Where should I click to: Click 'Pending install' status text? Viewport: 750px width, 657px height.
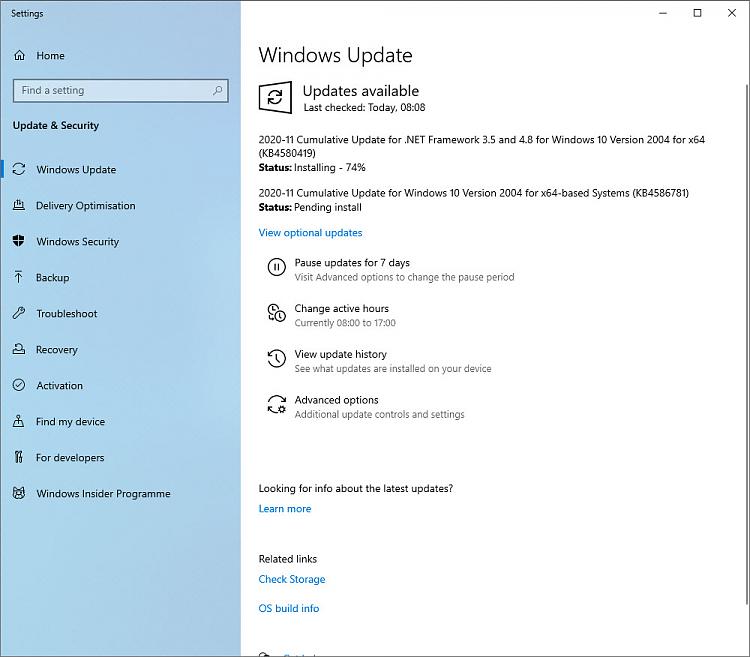tap(328, 207)
